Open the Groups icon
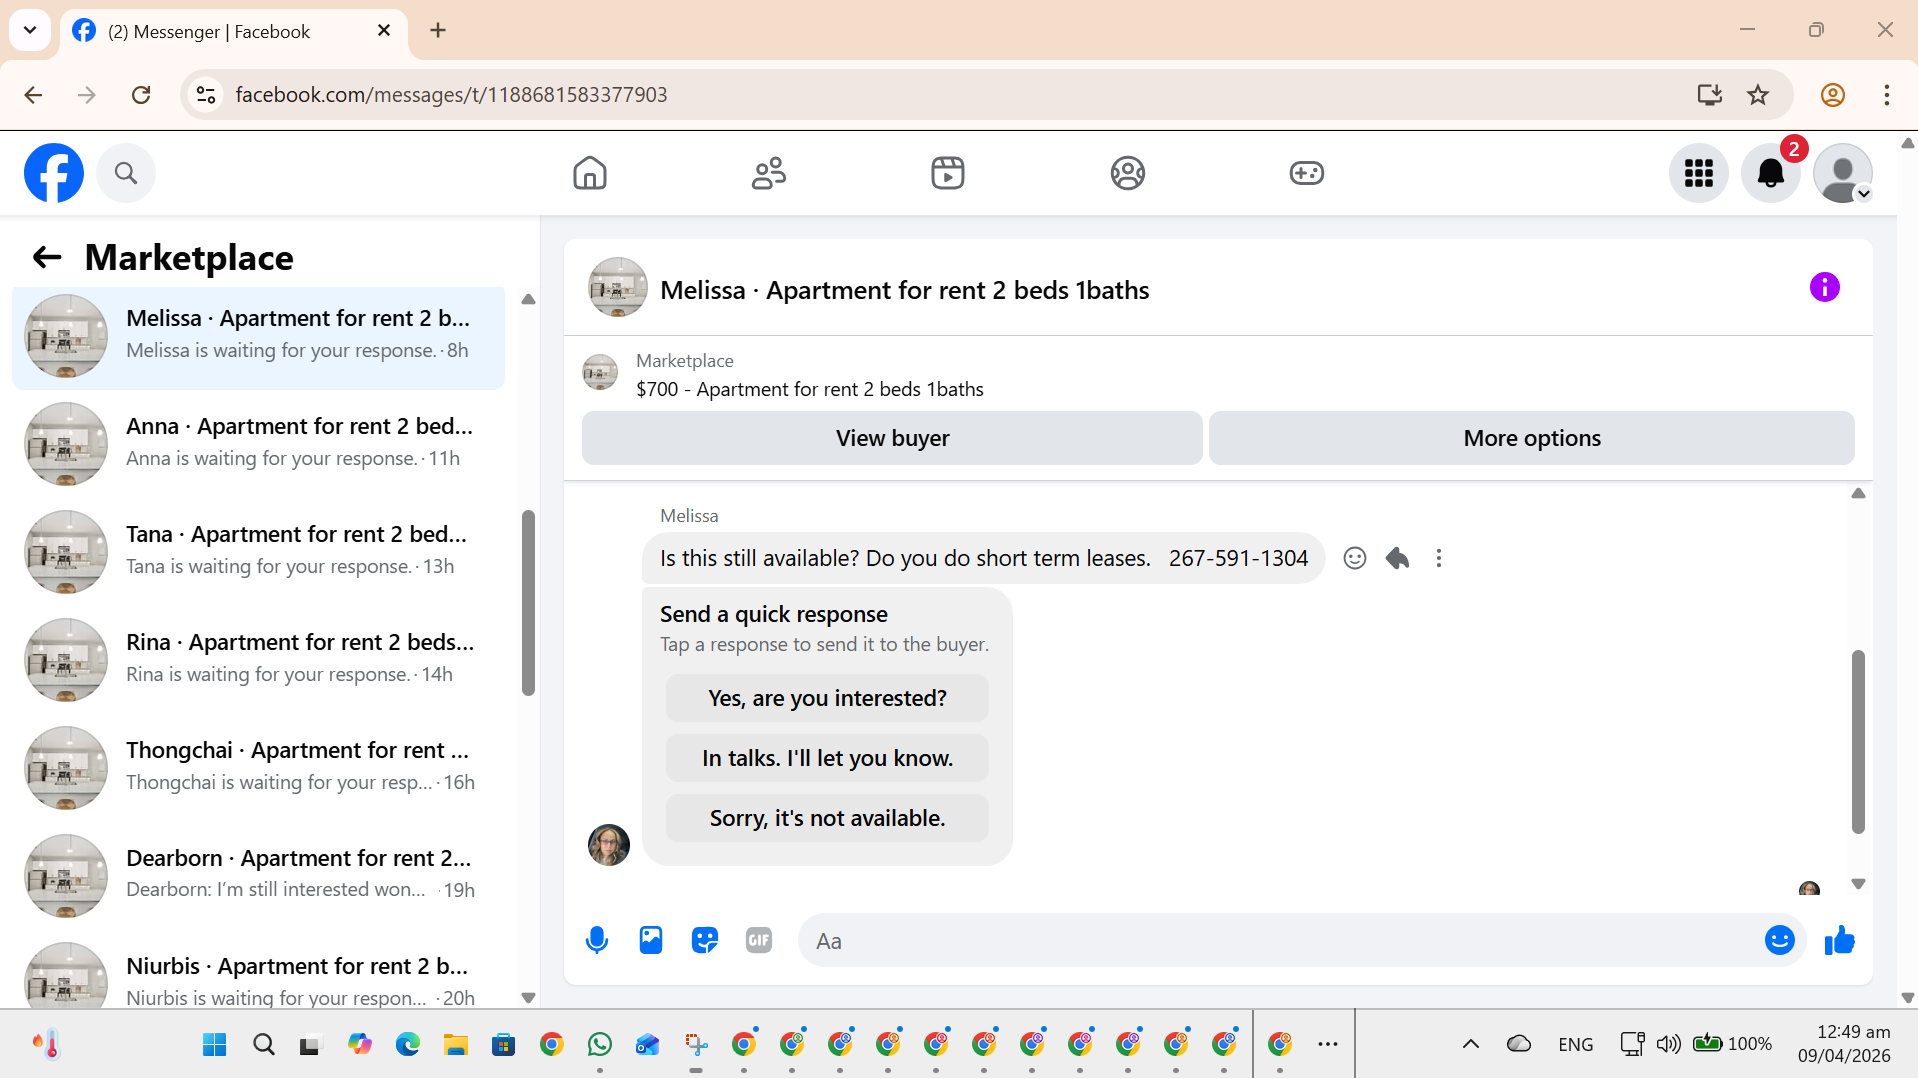 pyautogui.click(x=1127, y=173)
